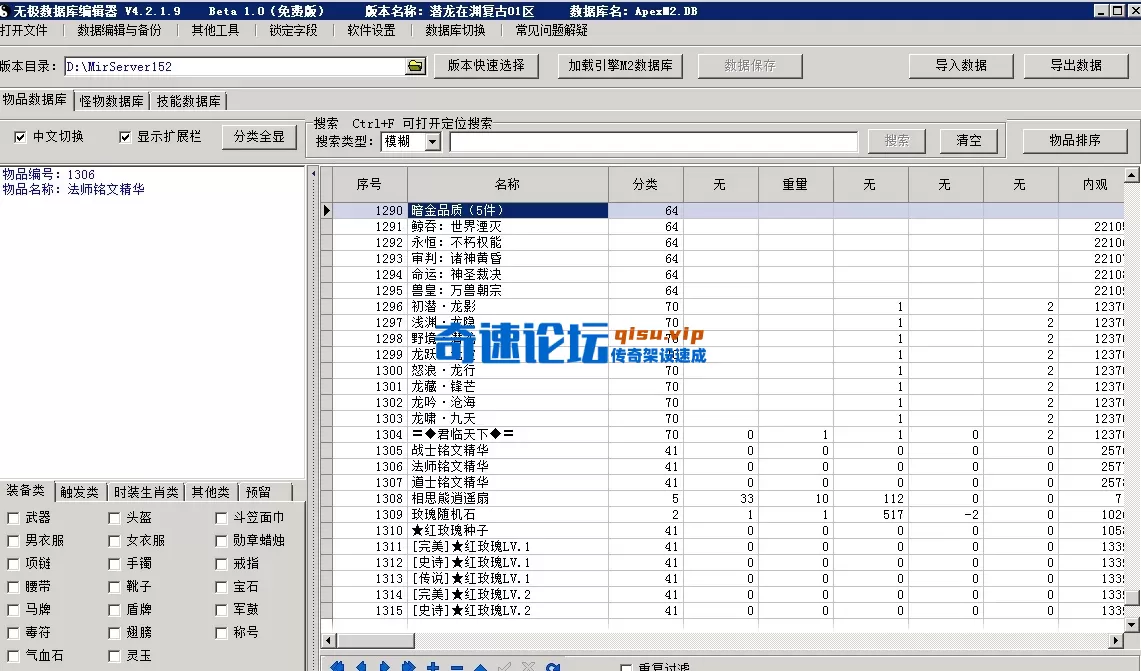Screen dimensions: 1141x671
Task: Jump to first record navigator arrow
Action: tap(337, 666)
